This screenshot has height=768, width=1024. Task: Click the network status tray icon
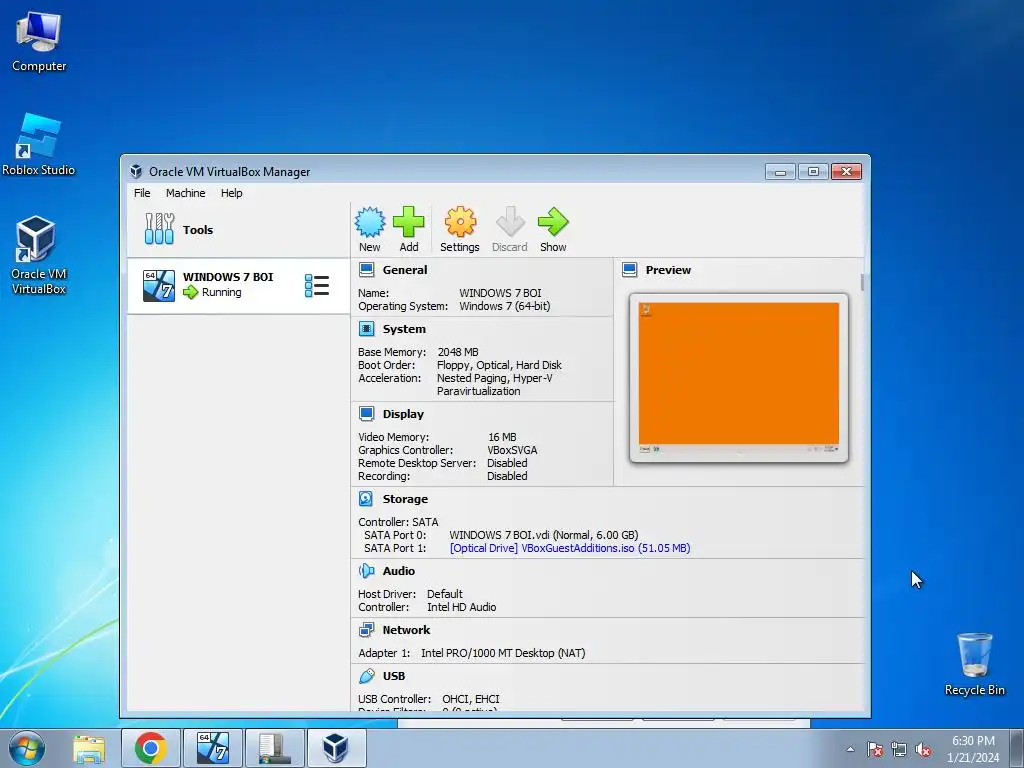click(x=899, y=750)
